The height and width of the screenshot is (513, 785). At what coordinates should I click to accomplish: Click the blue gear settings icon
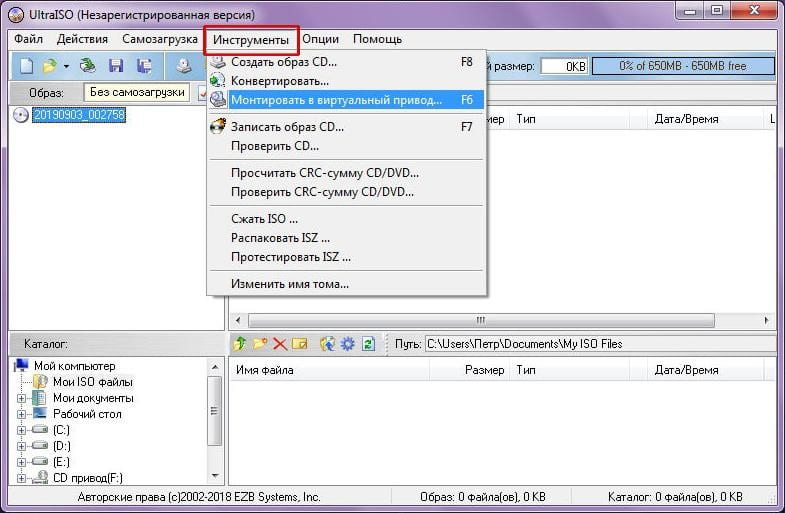347,344
